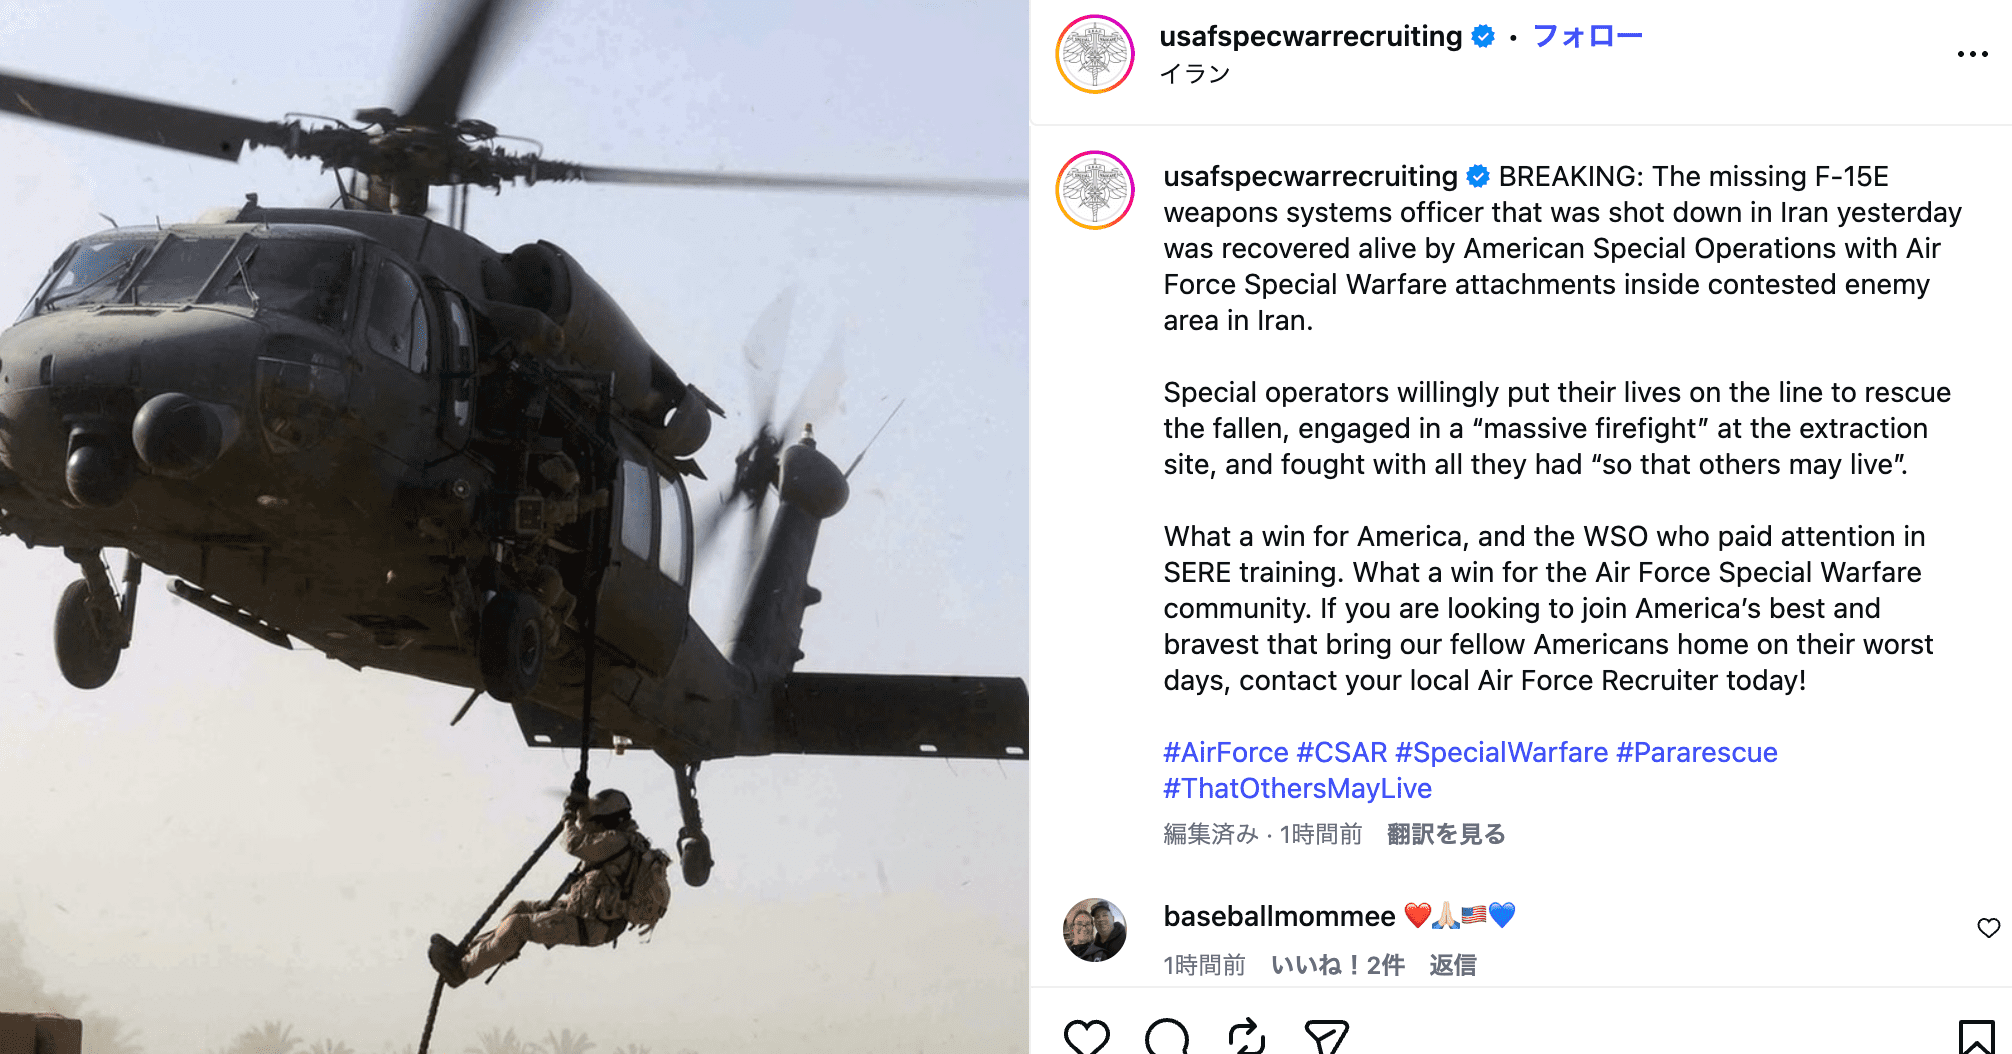Save post with the bookmark icon
Image resolution: width=2012 pixels, height=1054 pixels.
pos(1976,1037)
